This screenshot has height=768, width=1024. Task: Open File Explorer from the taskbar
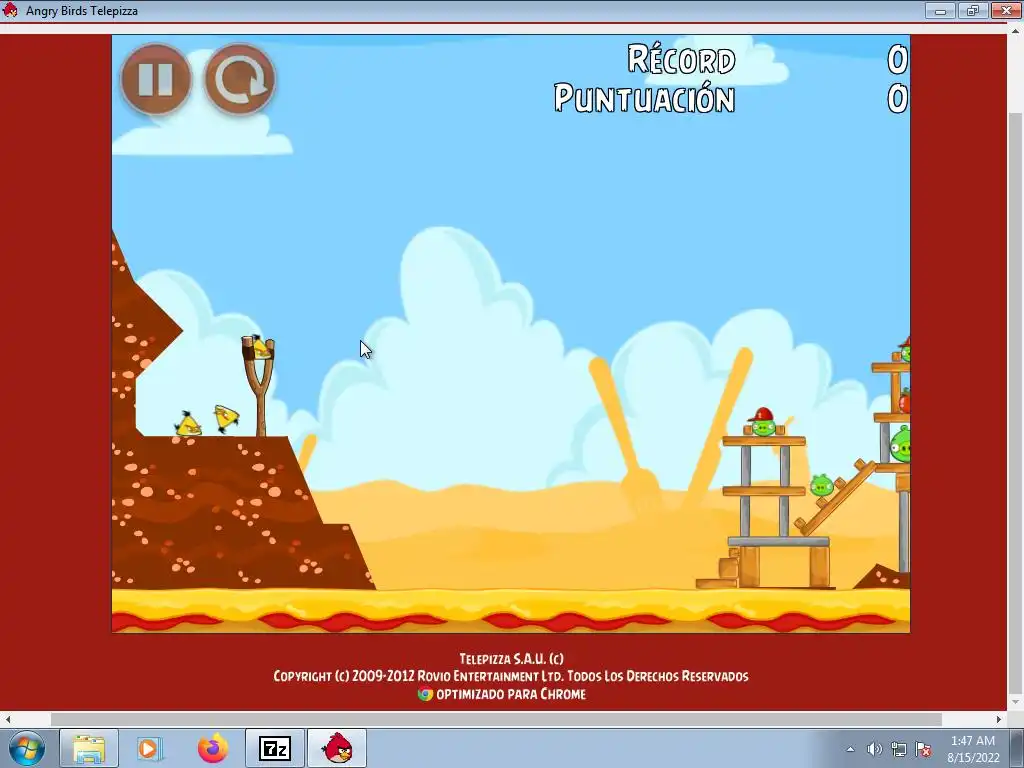pos(89,748)
